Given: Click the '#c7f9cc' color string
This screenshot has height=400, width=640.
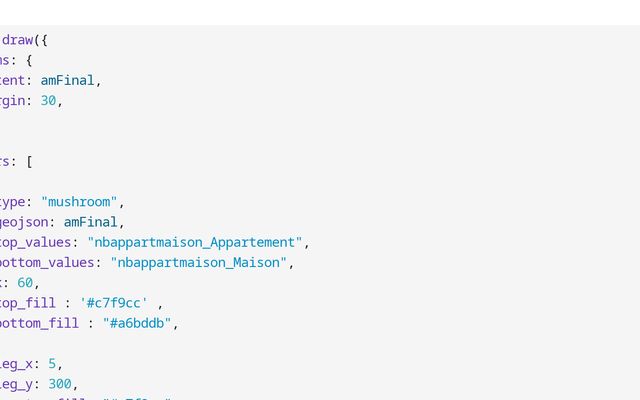Looking at the screenshot, I should [114, 303].
